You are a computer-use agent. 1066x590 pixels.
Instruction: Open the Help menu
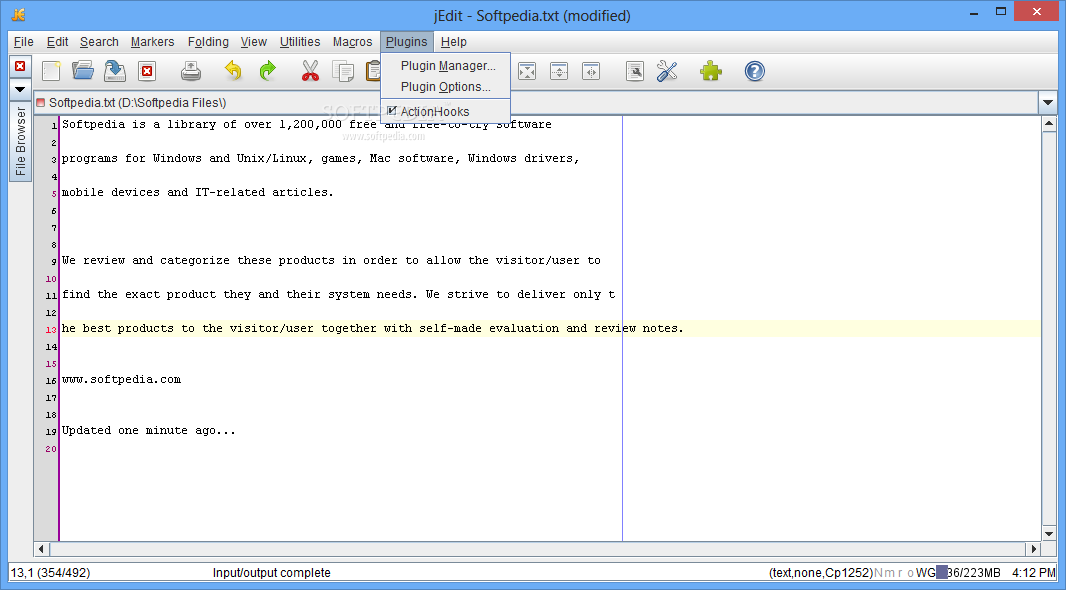453,41
